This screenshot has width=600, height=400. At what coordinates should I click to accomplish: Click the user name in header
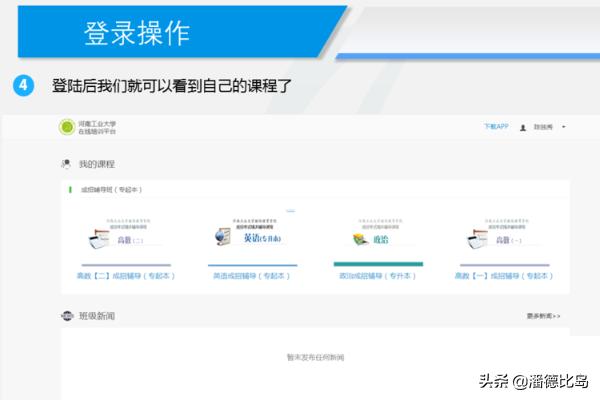click(543, 127)
